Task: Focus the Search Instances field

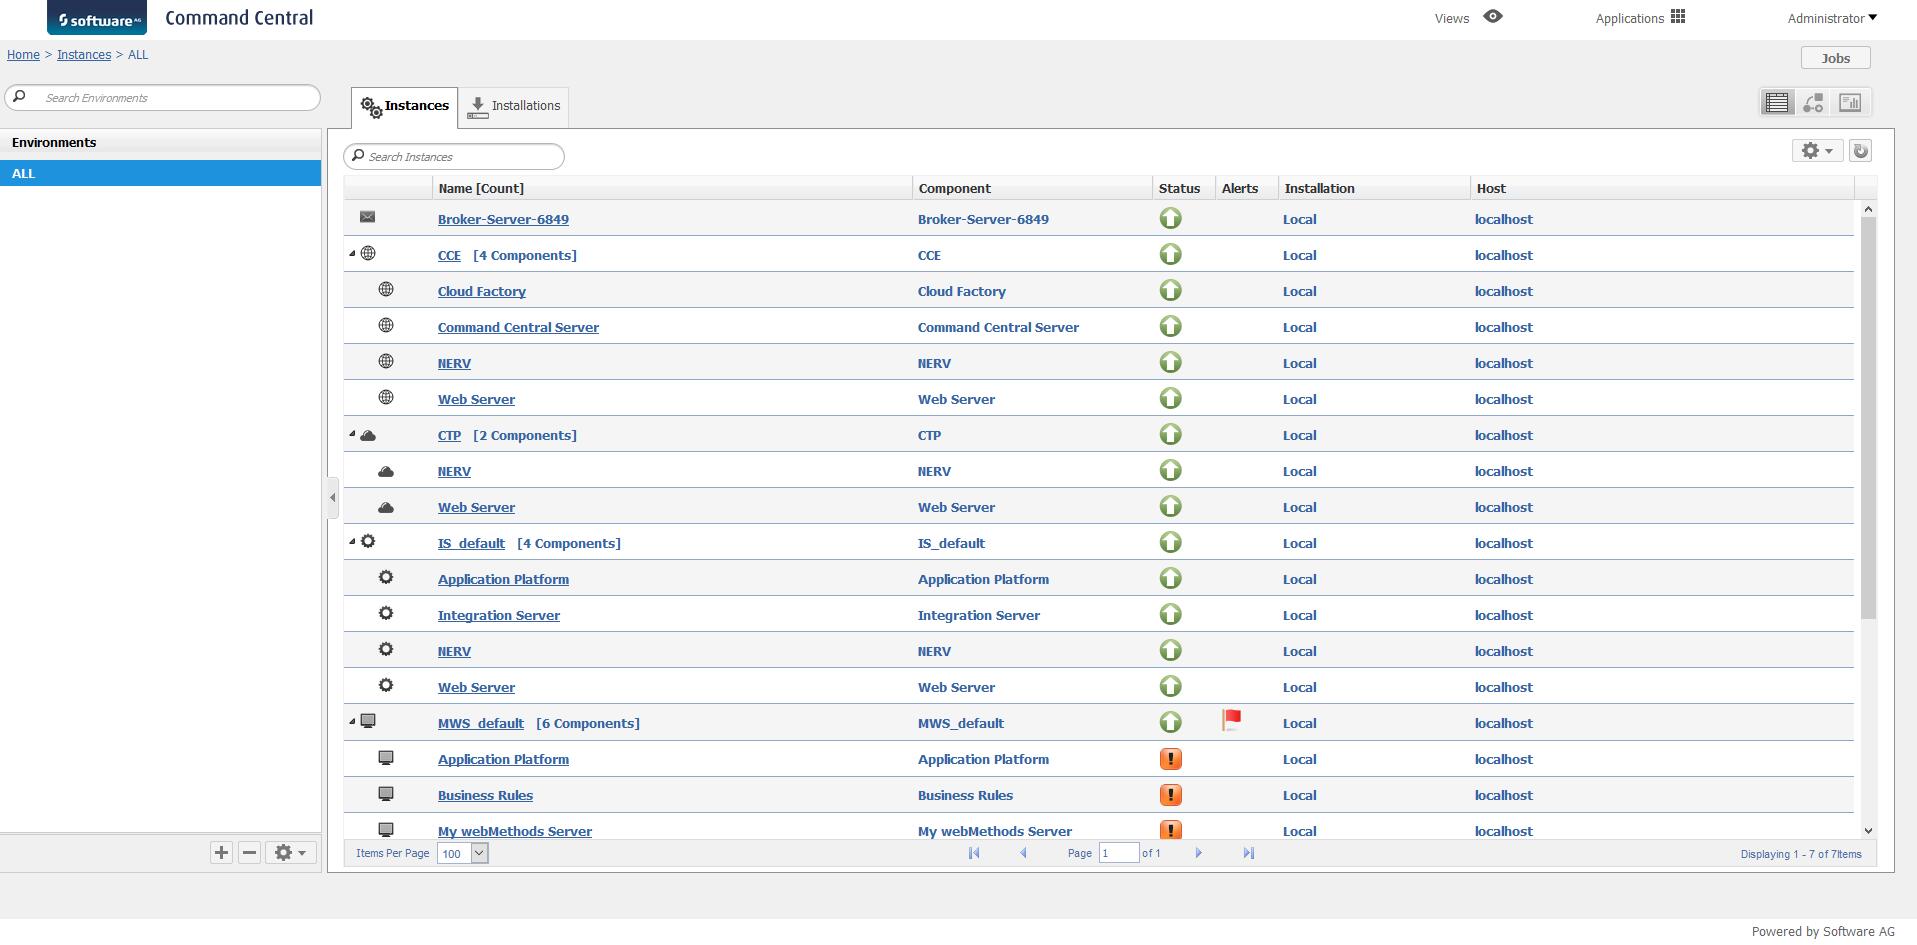Action: point(454,156)
